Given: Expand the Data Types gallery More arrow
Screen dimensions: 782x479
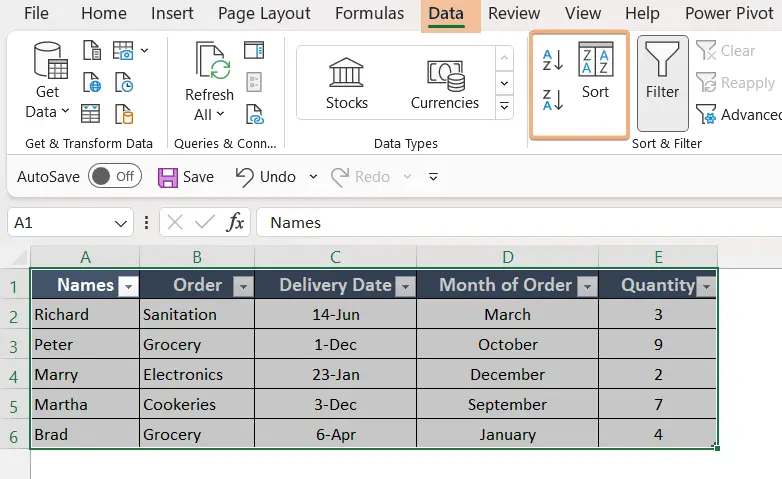Looking at the screenshot, I should click(x=504, y=106).
